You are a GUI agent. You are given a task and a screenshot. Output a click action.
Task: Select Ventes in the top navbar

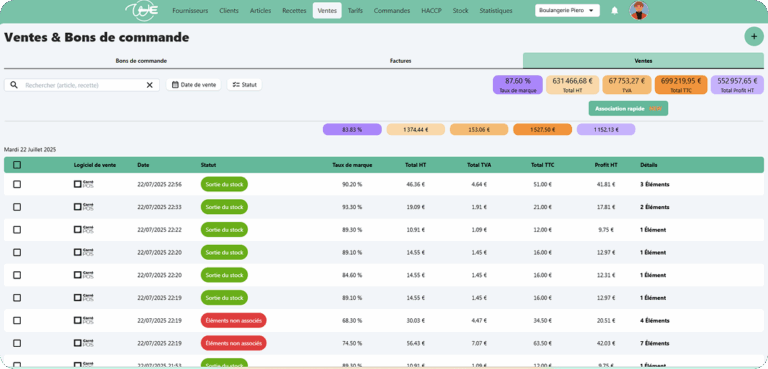(x=327, y=11)
